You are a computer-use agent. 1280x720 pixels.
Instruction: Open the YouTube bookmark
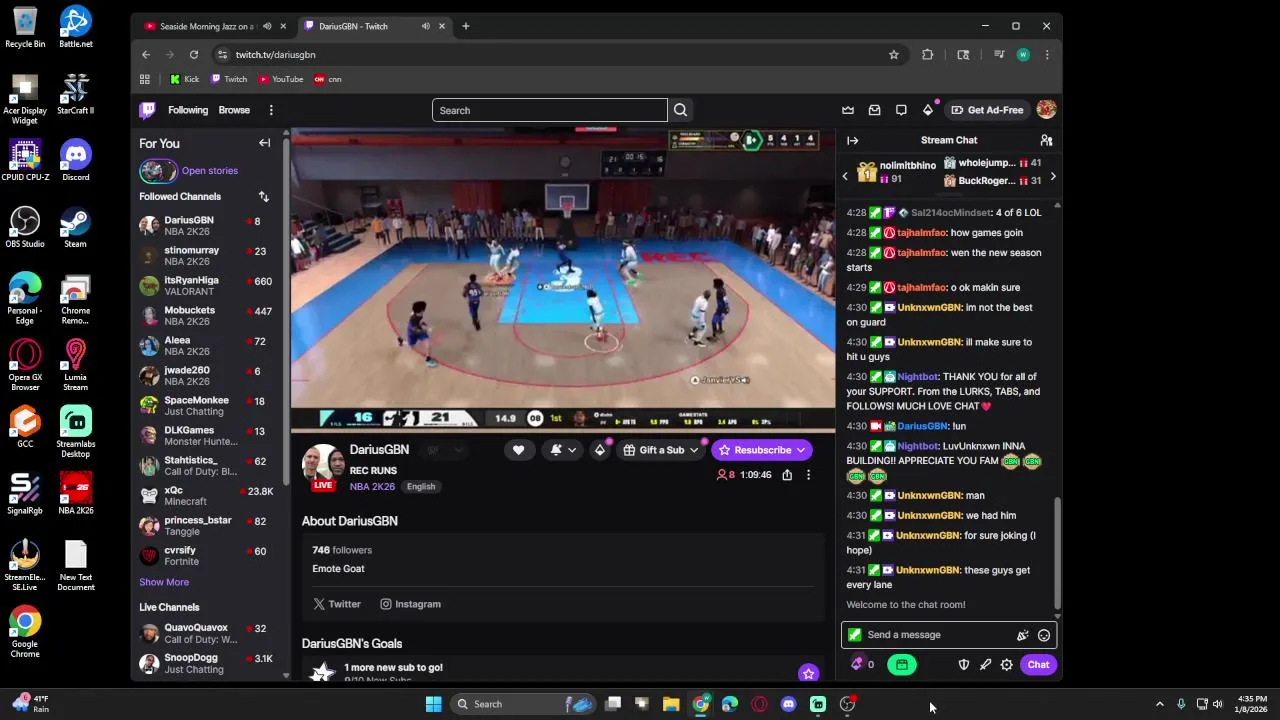(x=281, y=79)
